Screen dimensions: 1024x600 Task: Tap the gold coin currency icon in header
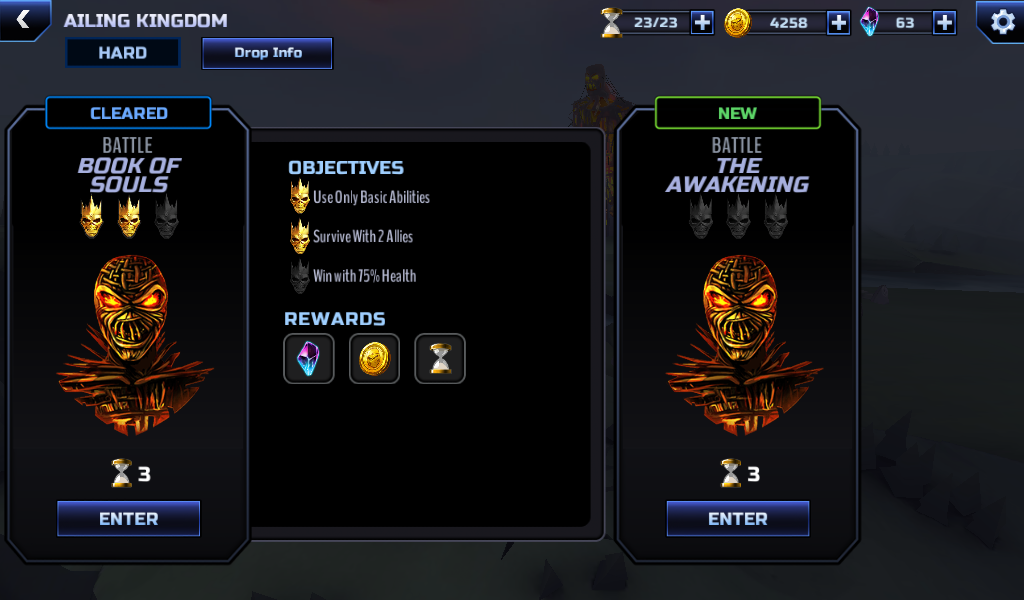pyautogui.click(x=737, y=23)
